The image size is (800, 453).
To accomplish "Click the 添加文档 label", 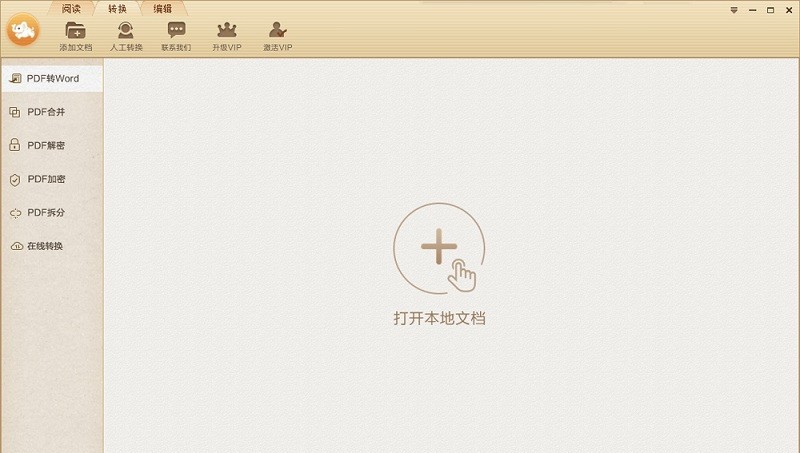I will 76,47.
